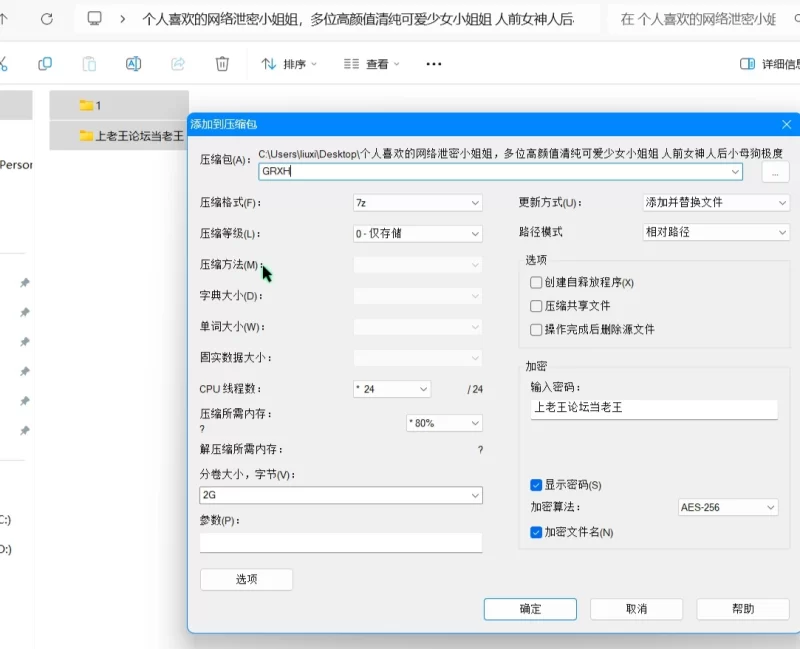Uncheck the 加密文件名 checkbox
This screenshot has width=800, height=649.
pyautogui.click(x=536, y=532)
